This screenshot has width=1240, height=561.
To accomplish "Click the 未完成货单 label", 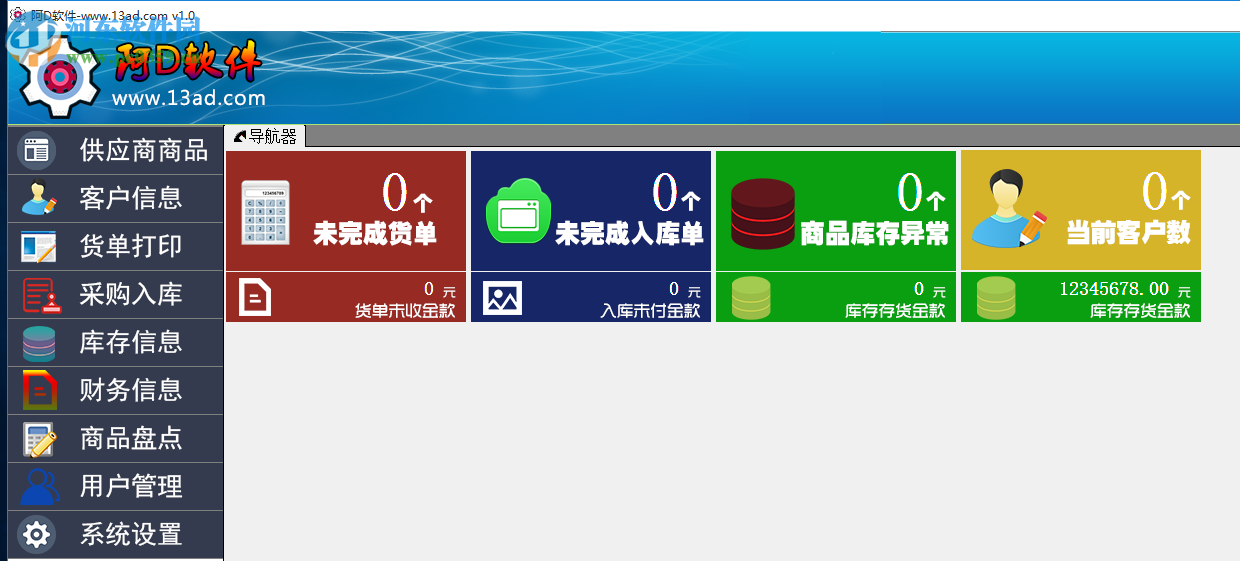I will pyautogui.click(x=375, y=234).
